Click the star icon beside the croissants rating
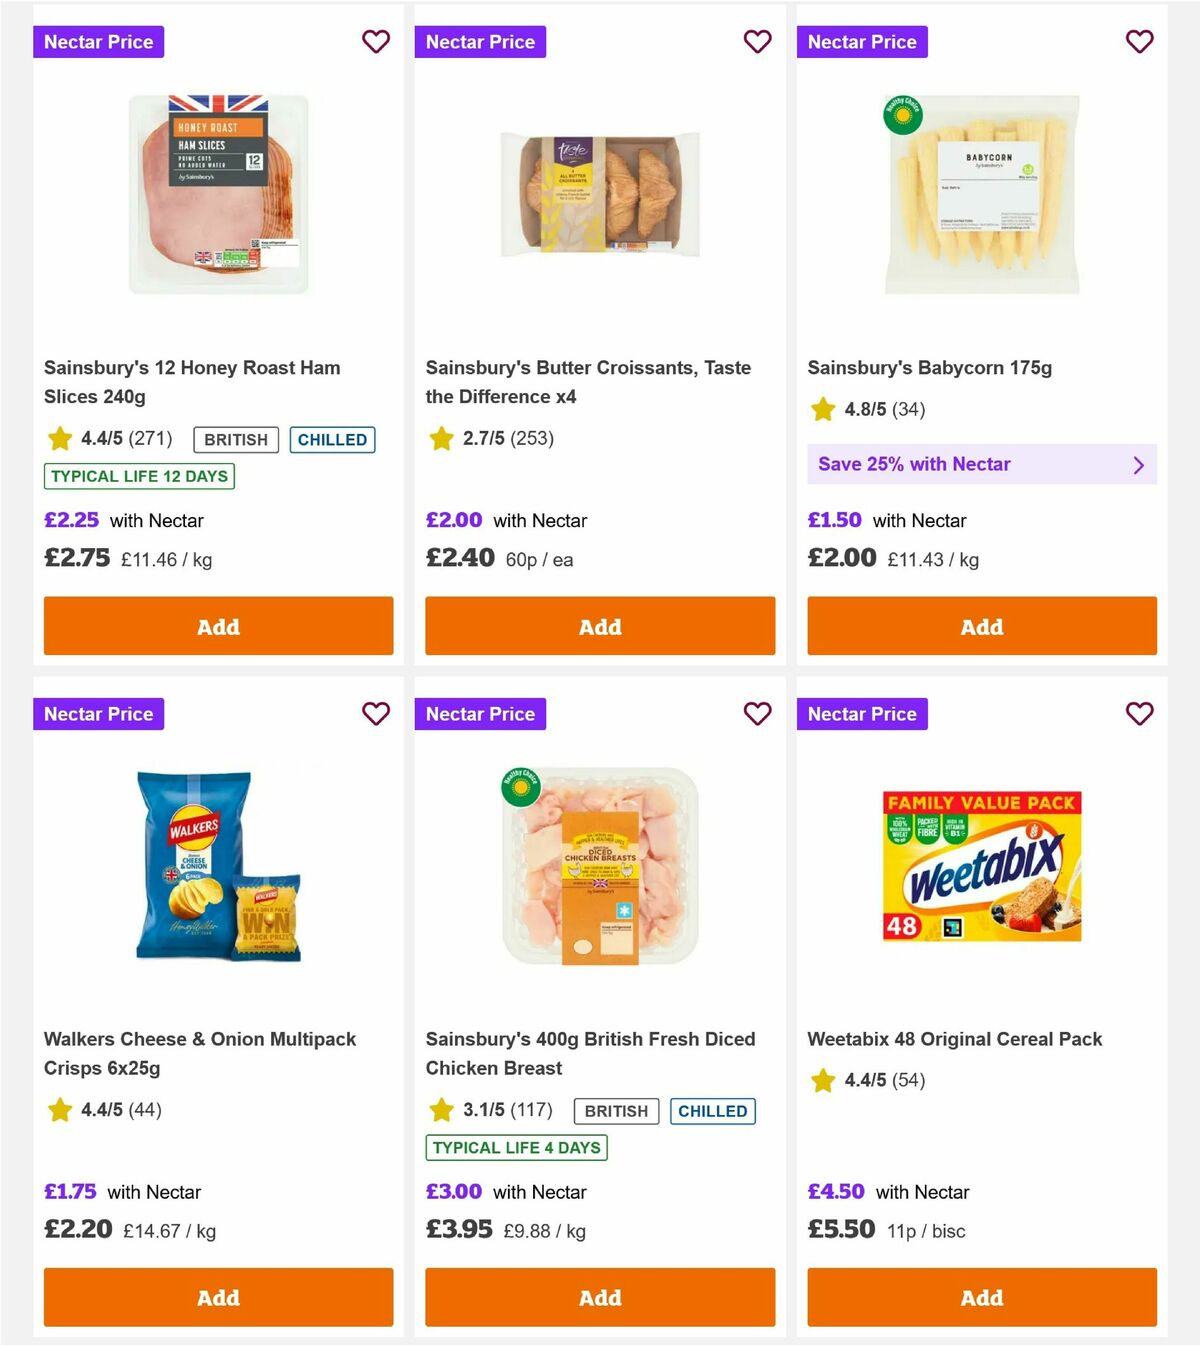 [441, 438]
